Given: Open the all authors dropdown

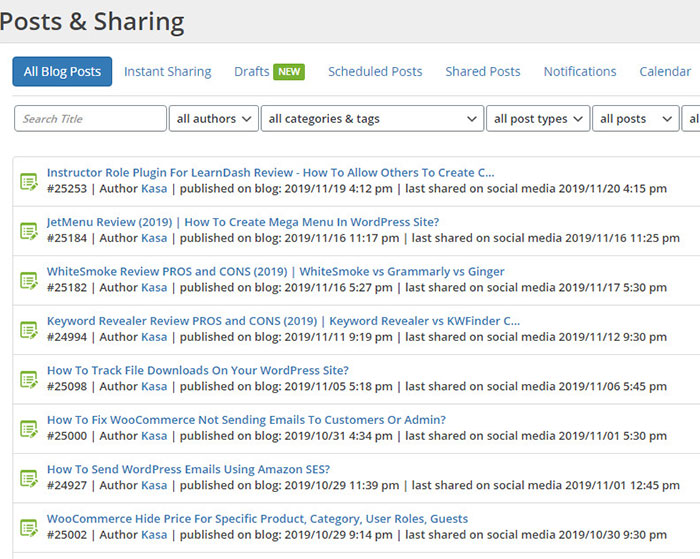Looking at the screenshot, I should click(x=213, y=119).
